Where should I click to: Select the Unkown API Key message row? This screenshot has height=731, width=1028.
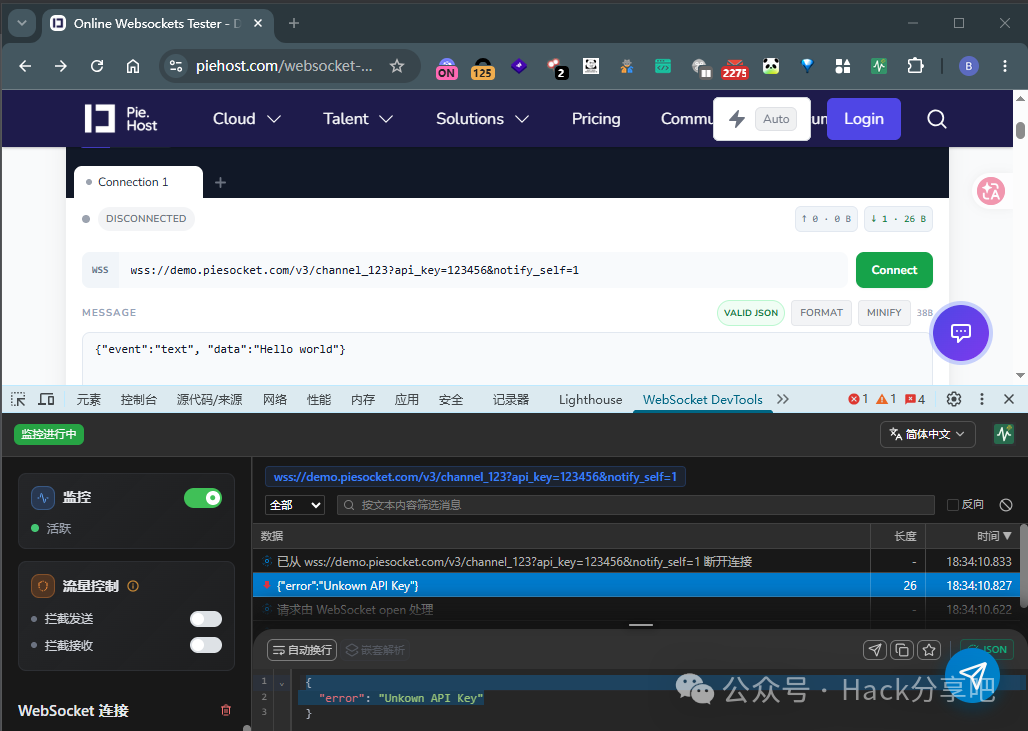636,585
